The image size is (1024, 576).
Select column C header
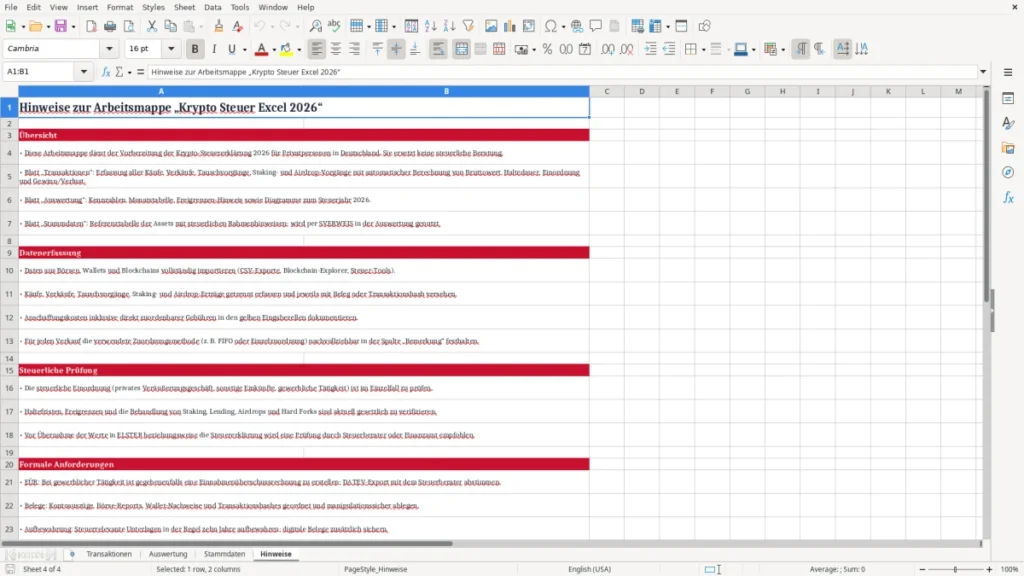coord(607,91)
